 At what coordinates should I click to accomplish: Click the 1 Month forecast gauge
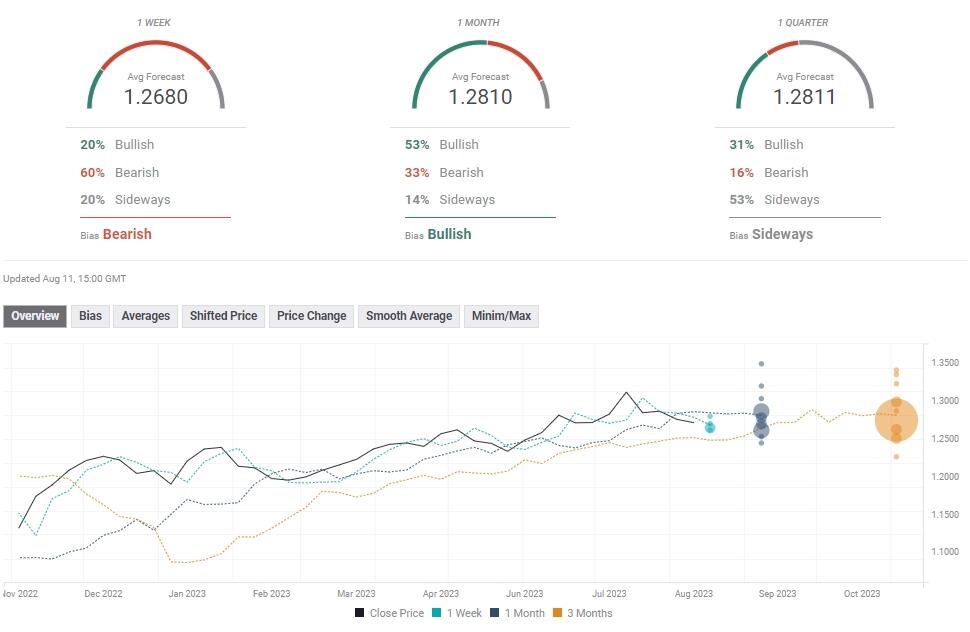point(480,80)
